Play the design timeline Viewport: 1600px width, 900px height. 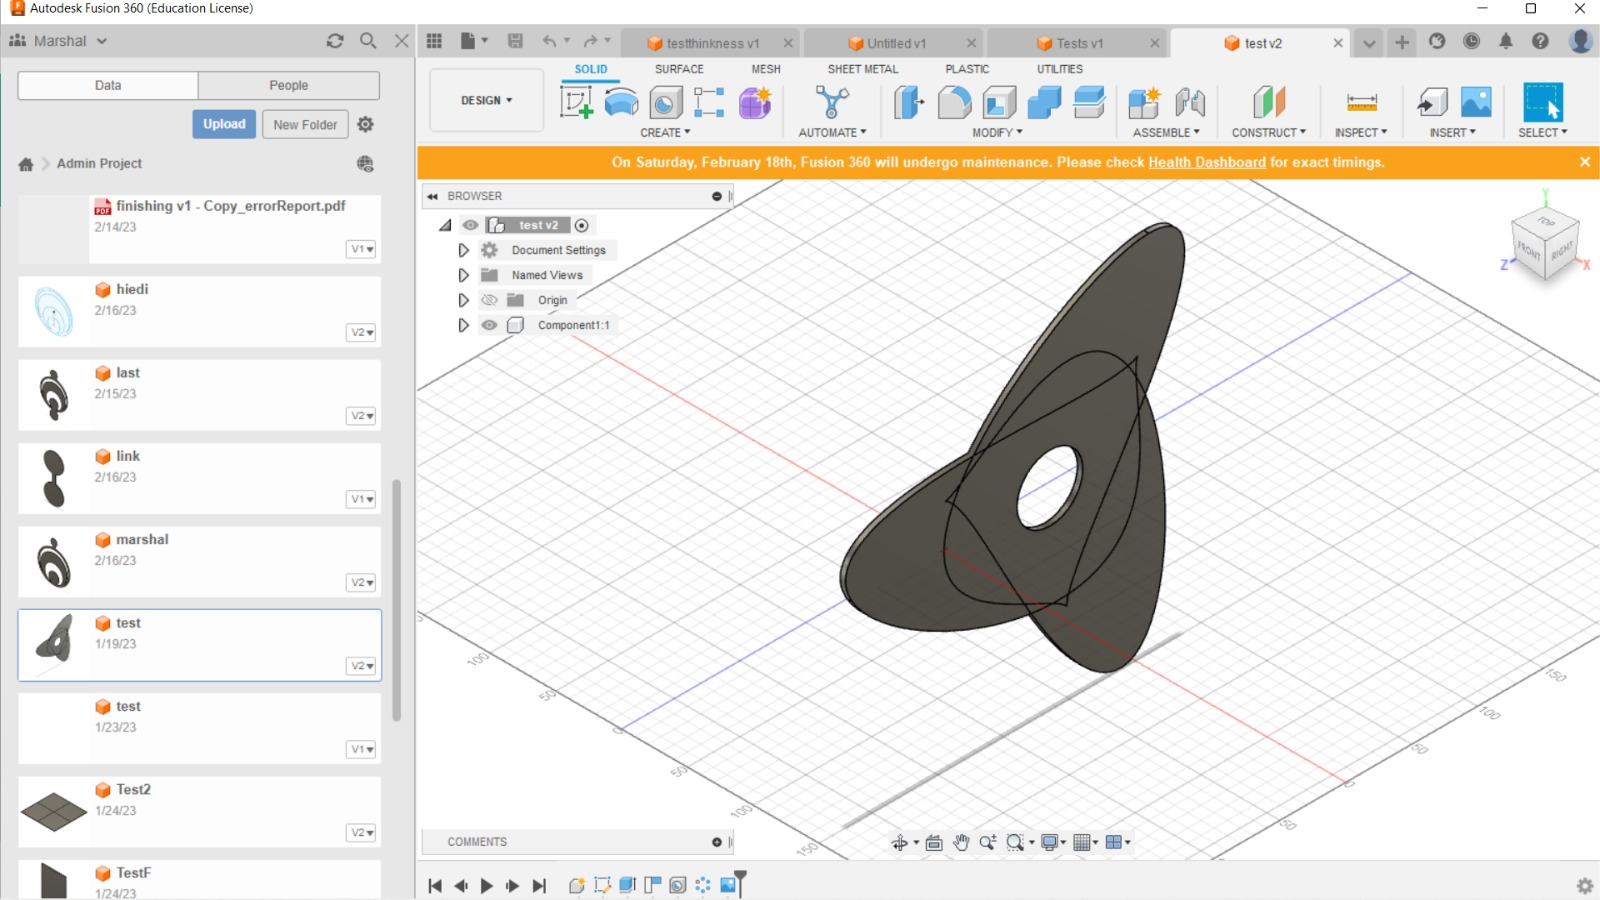(486, 886)
